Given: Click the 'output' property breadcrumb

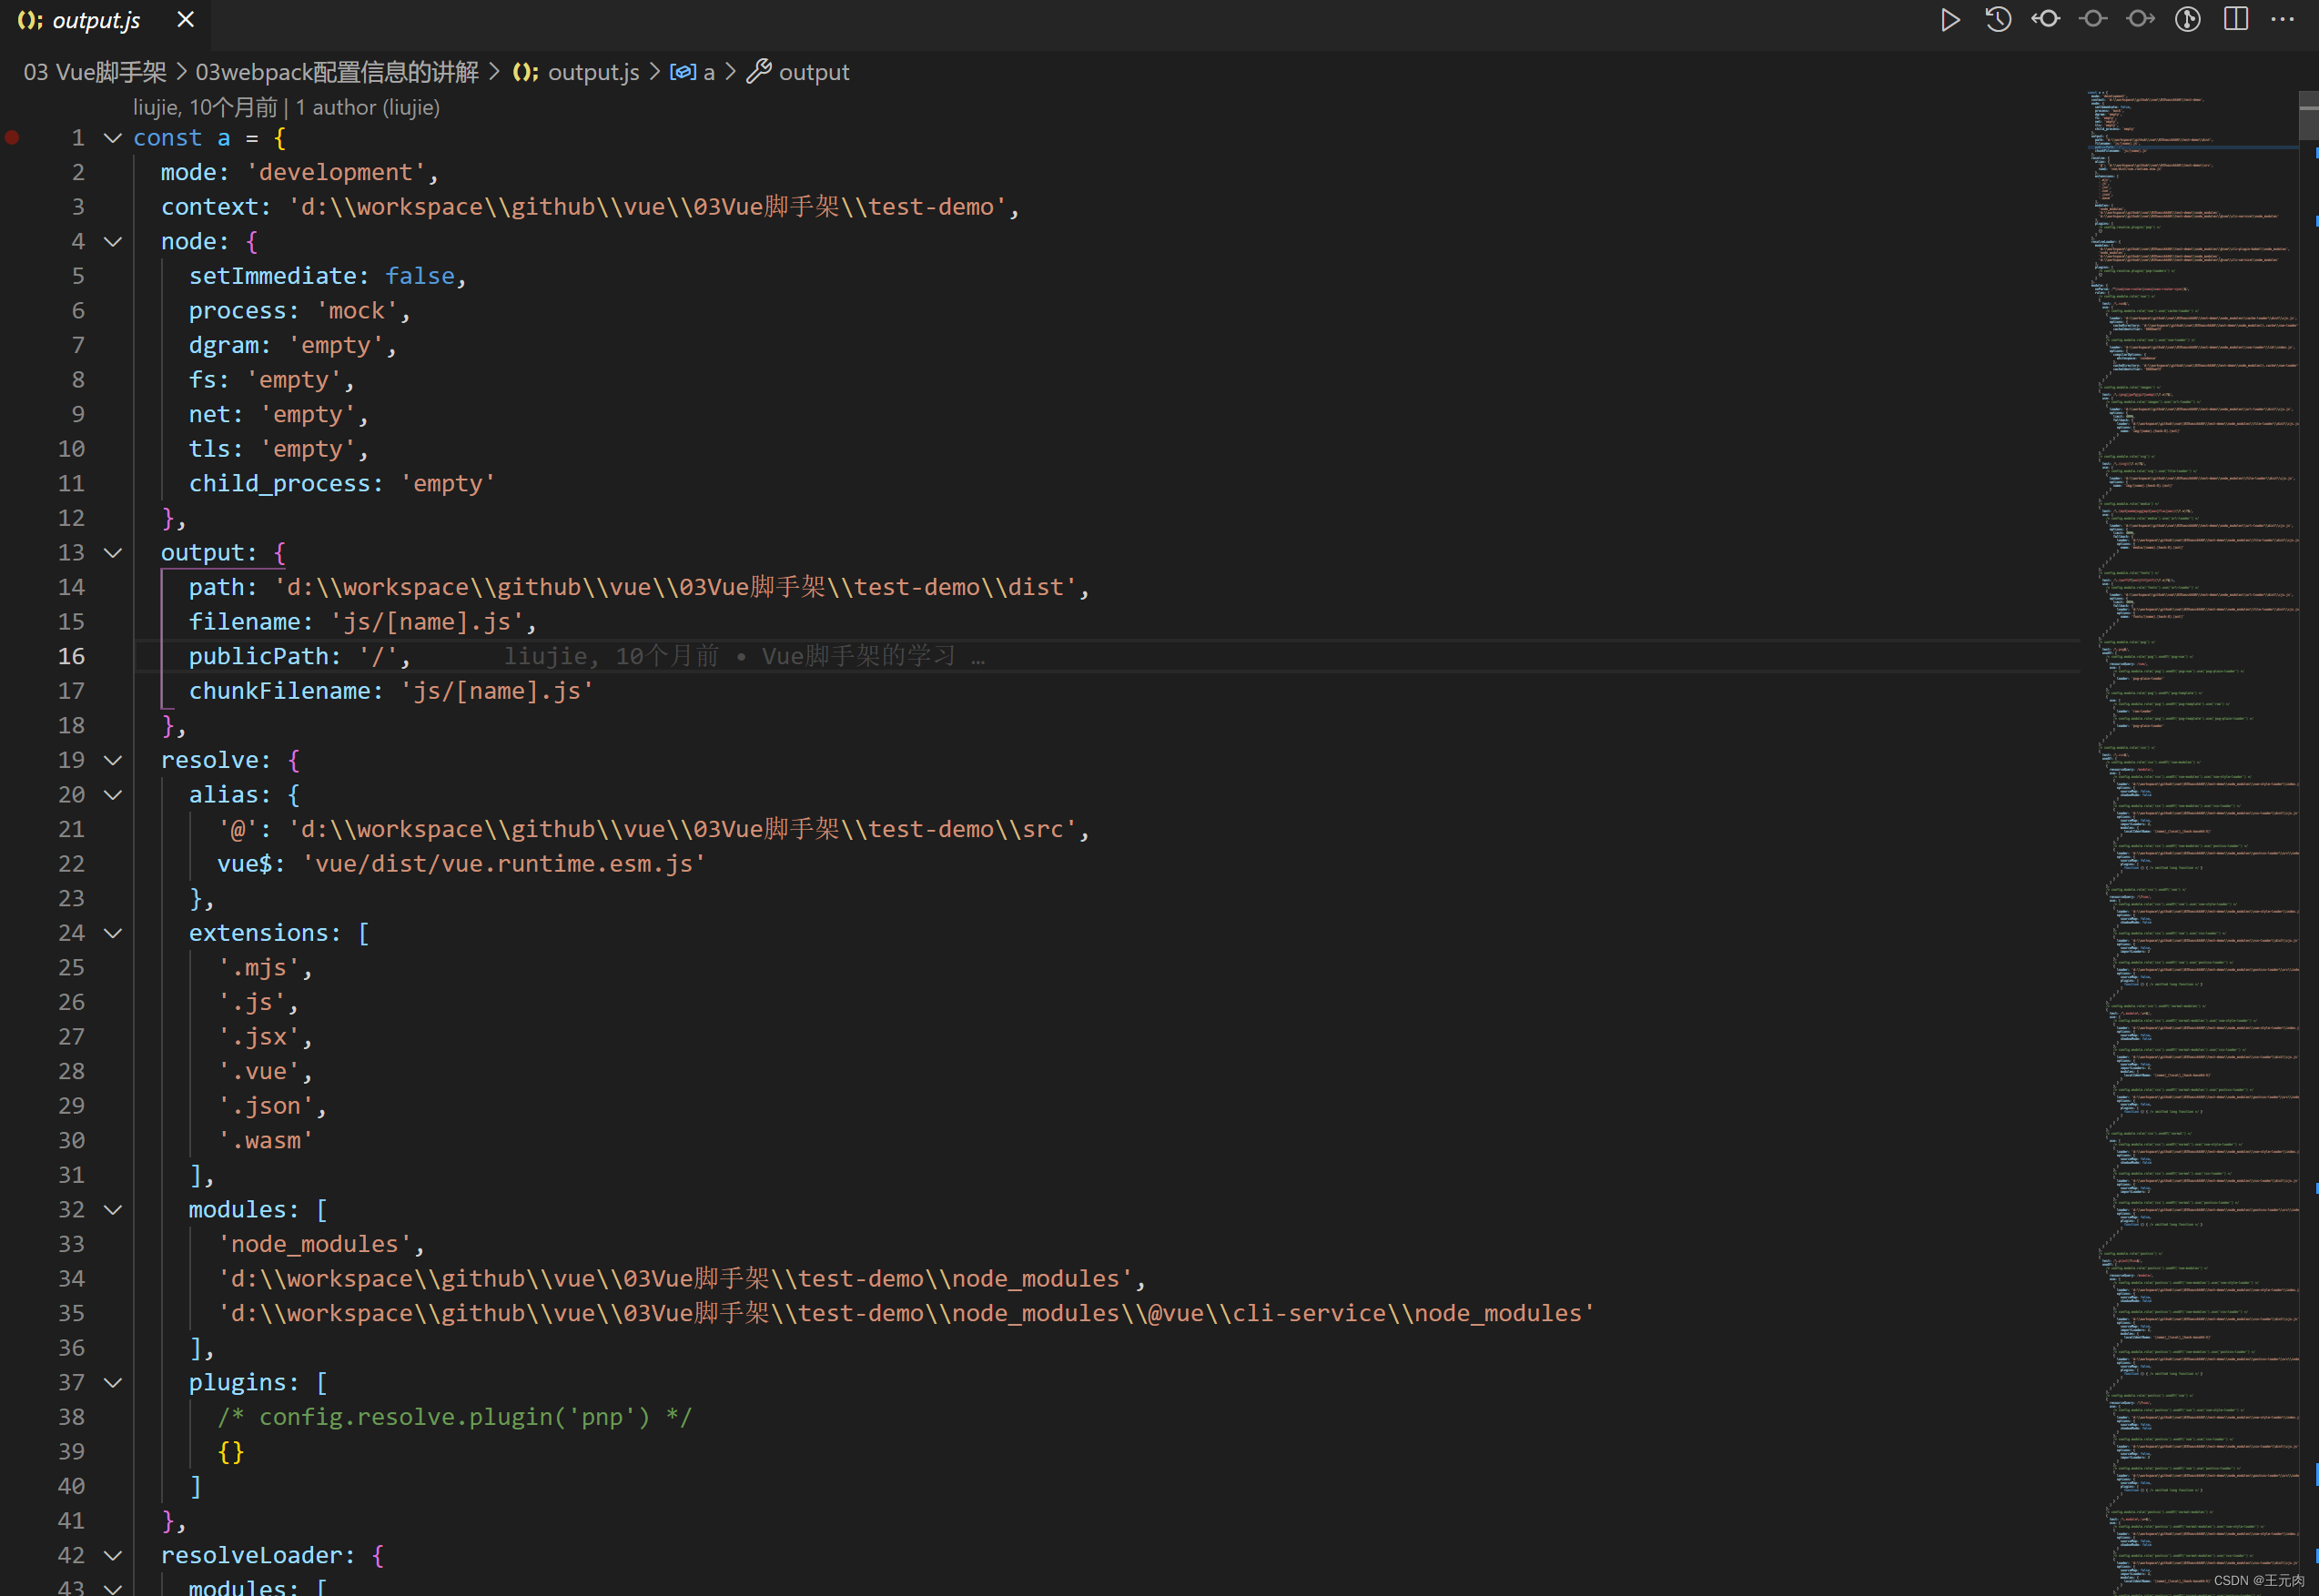Looking at the screenshot, I should 814,72.
